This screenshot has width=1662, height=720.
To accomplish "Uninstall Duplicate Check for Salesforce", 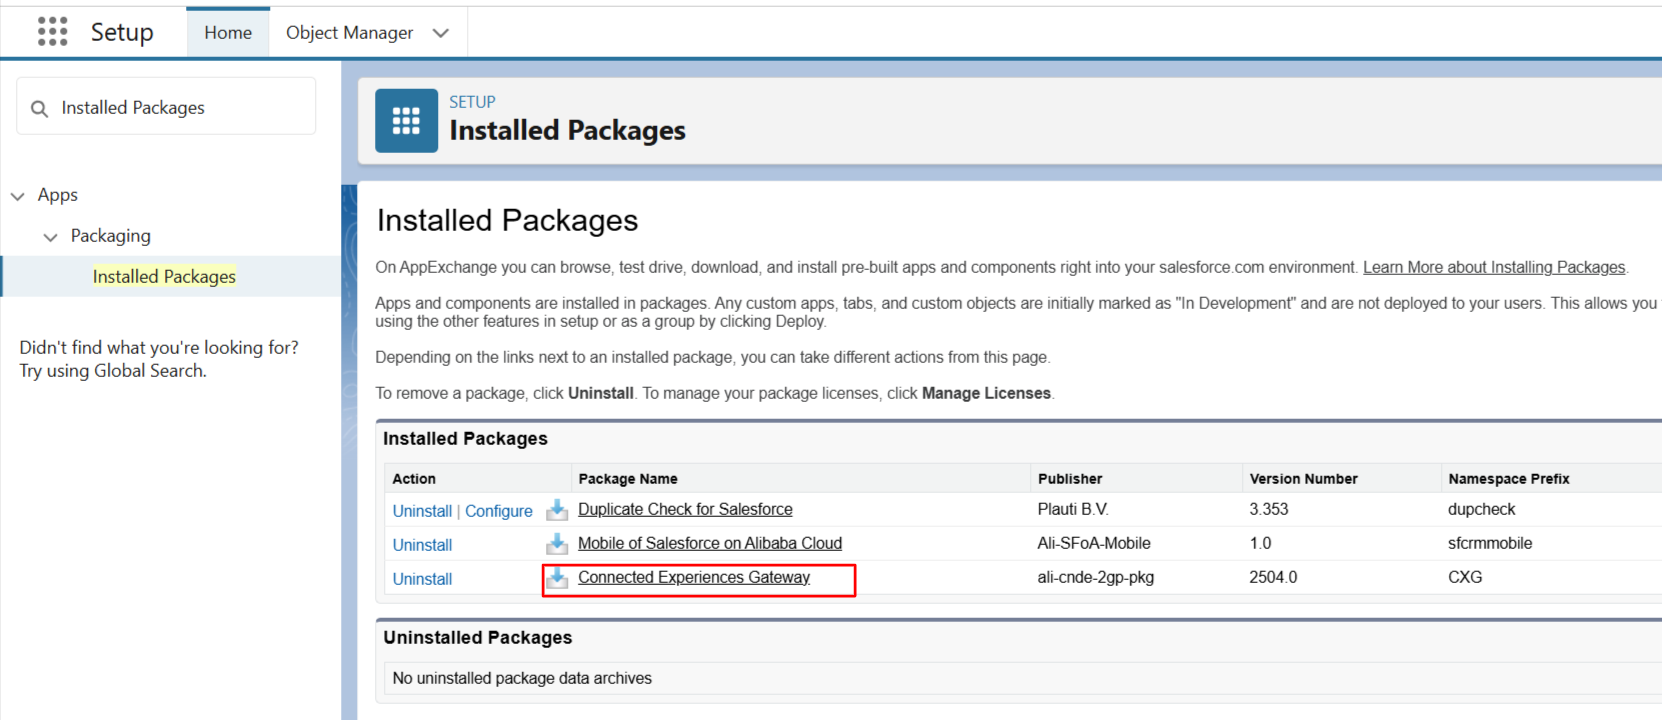I will [422, 511].
